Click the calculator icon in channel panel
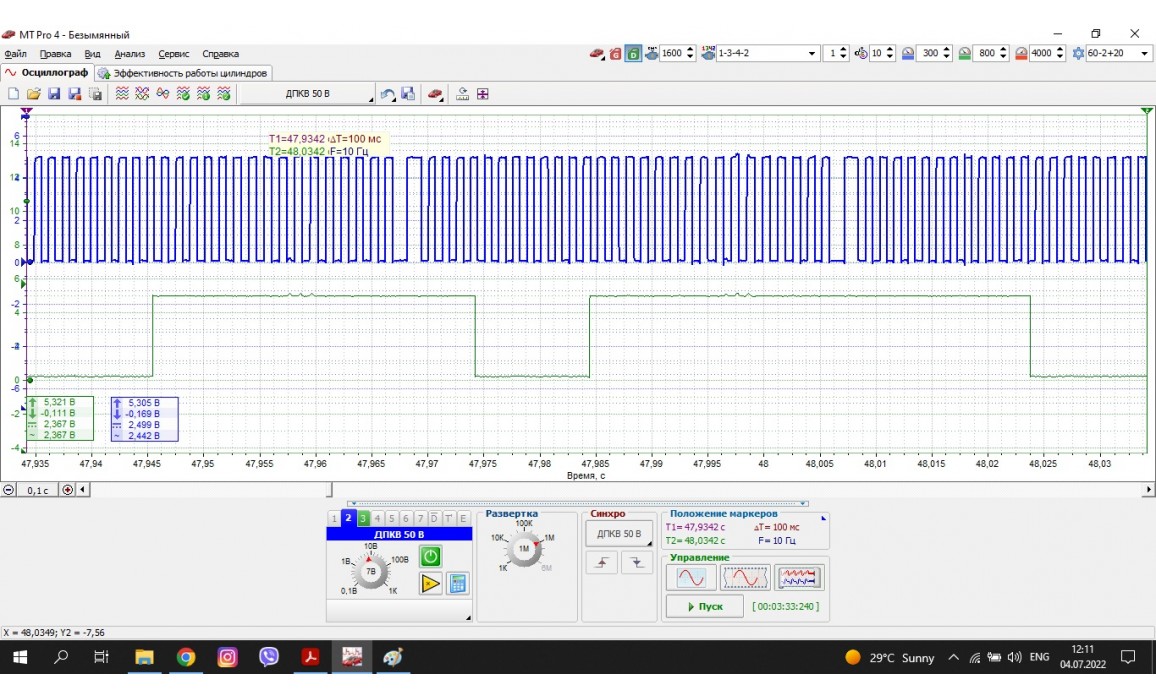The height and width of the screenshot is (700, 1156). (x=457, y=583)
